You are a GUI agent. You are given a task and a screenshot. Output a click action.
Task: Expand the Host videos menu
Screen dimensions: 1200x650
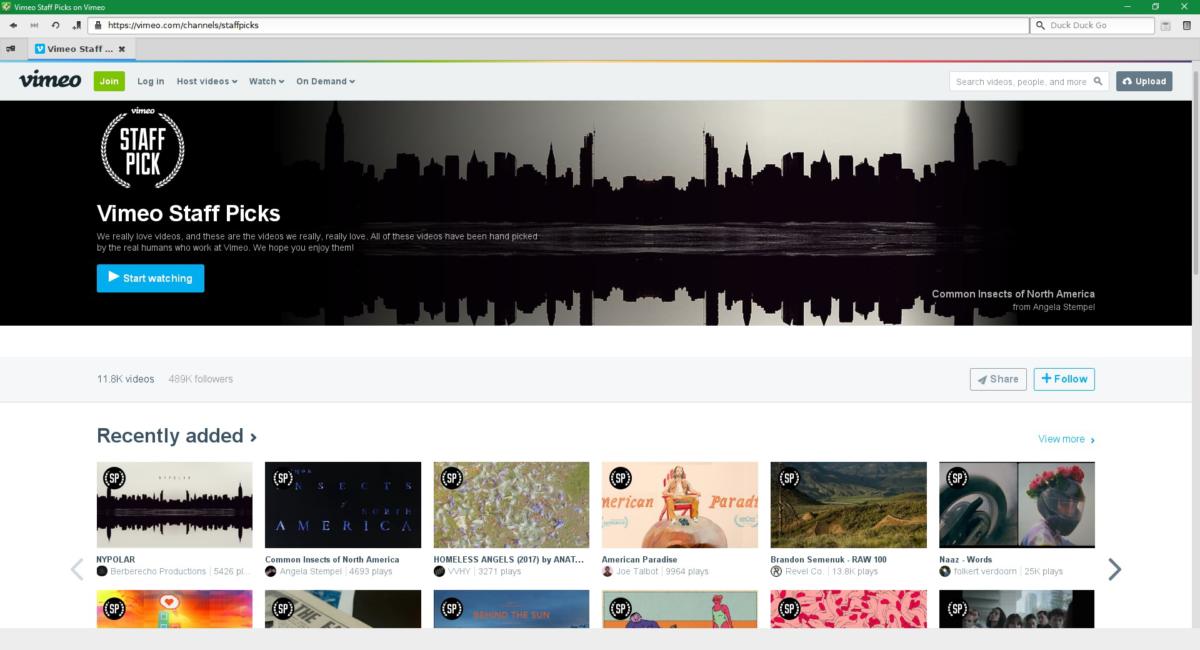pos(207,81)
